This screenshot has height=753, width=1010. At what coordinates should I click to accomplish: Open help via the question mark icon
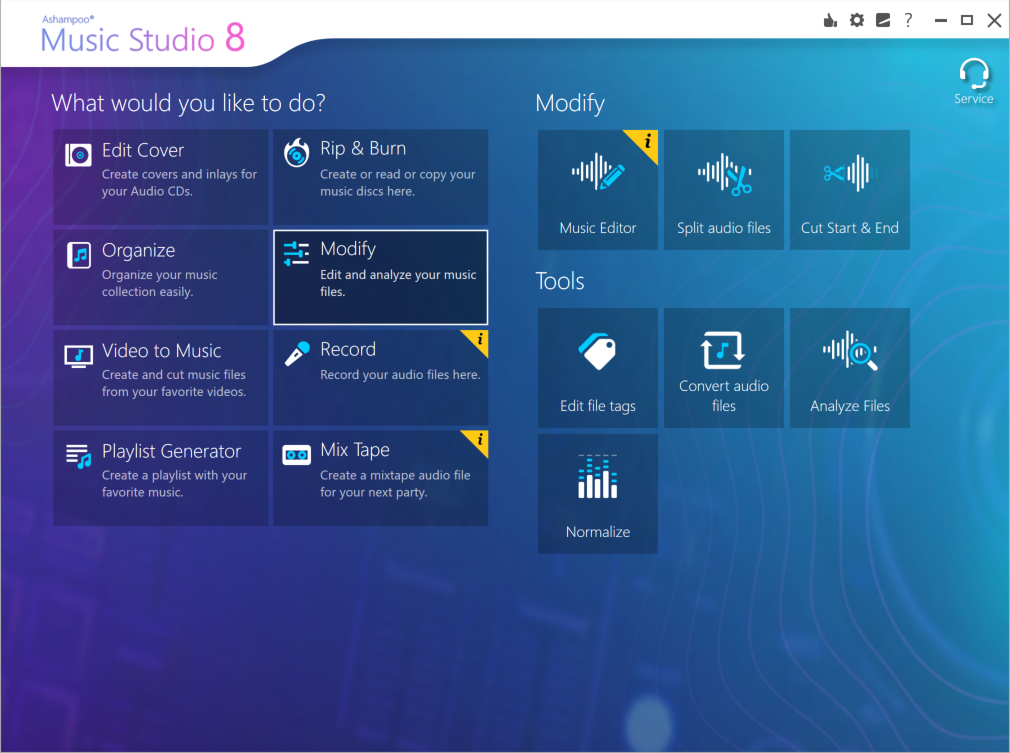tap(908, 19)
